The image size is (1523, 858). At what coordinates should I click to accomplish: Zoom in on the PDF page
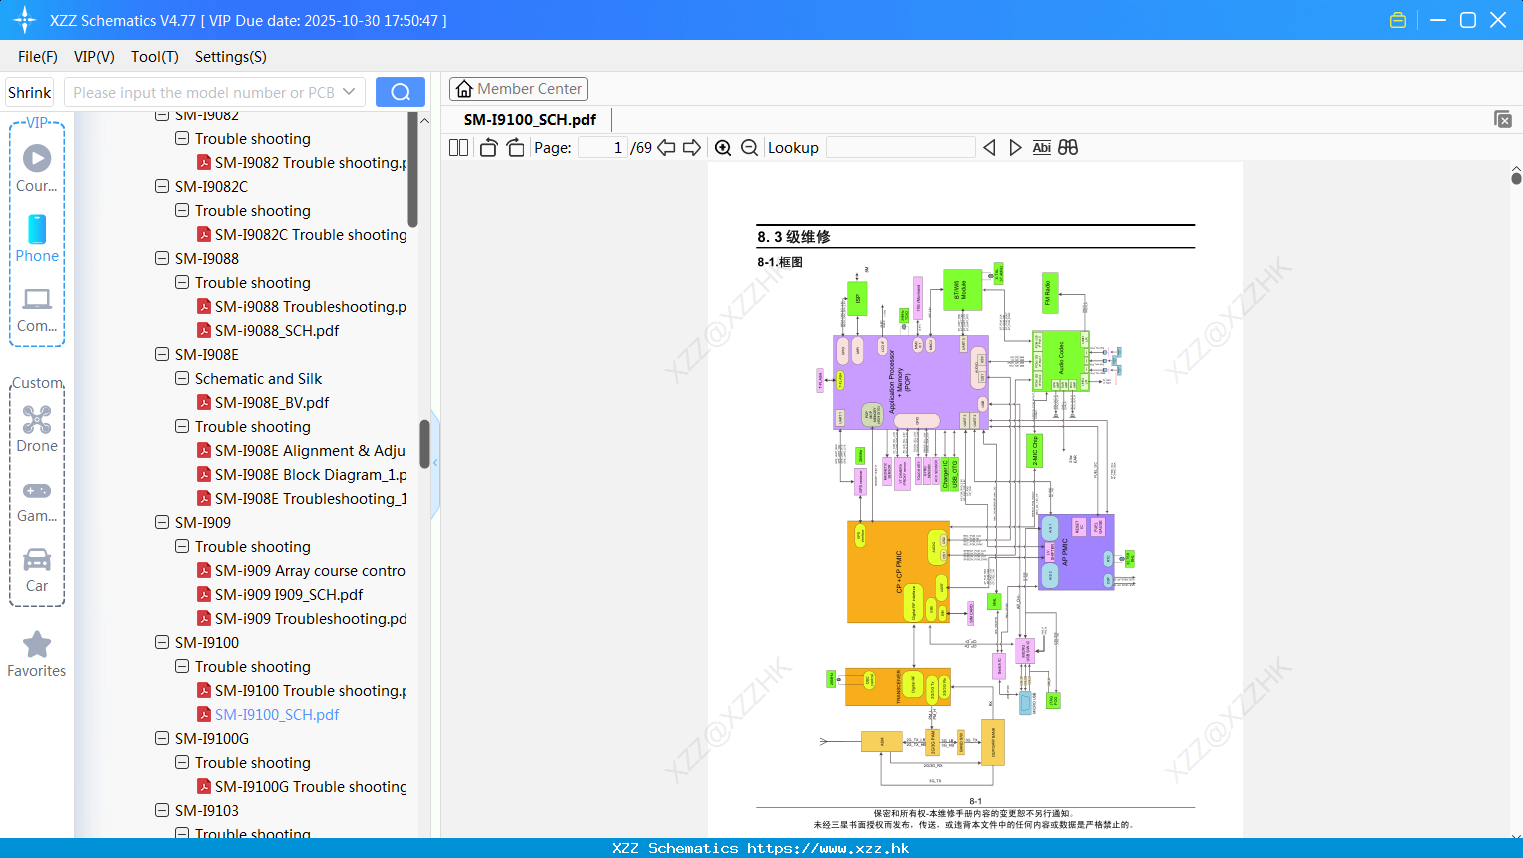tap(723, 148)
